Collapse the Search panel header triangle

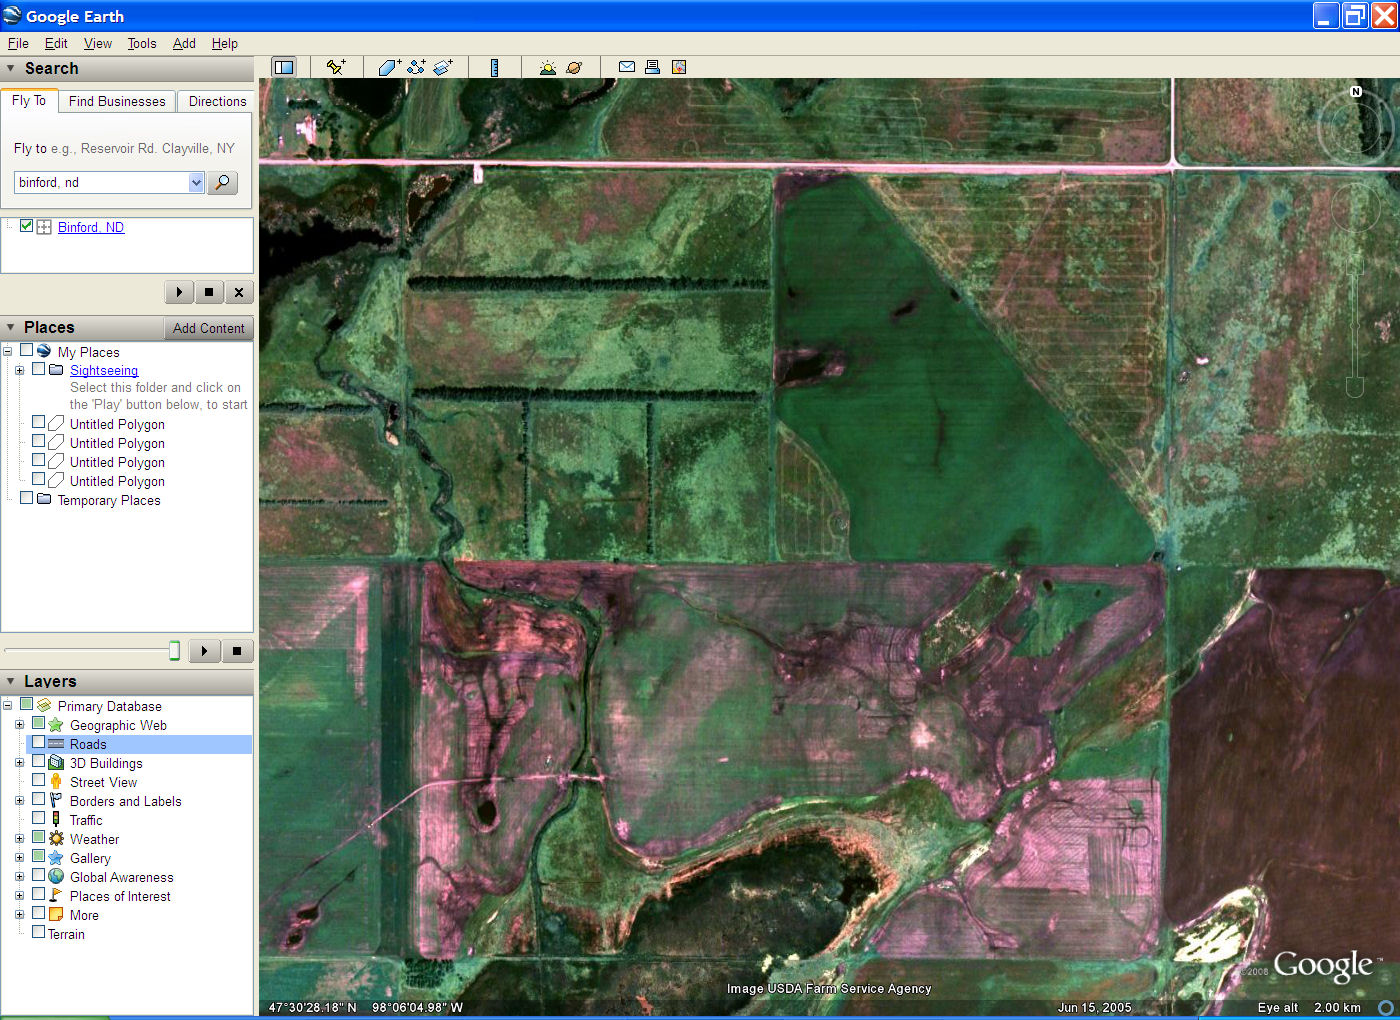11,68
